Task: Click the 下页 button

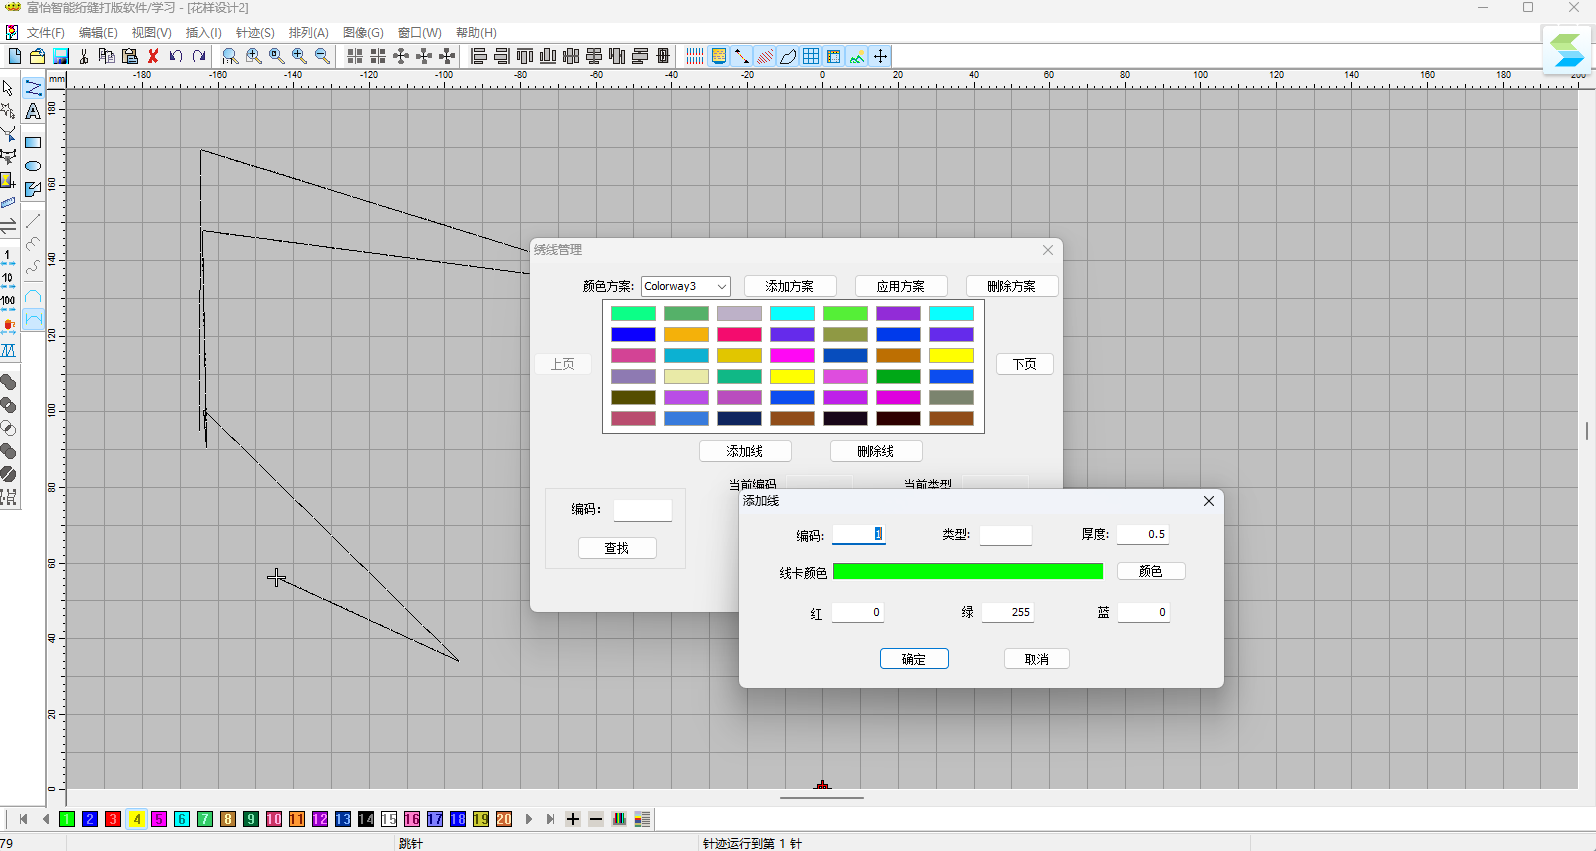Action: pyautogui.click(x=1025, y=364)
